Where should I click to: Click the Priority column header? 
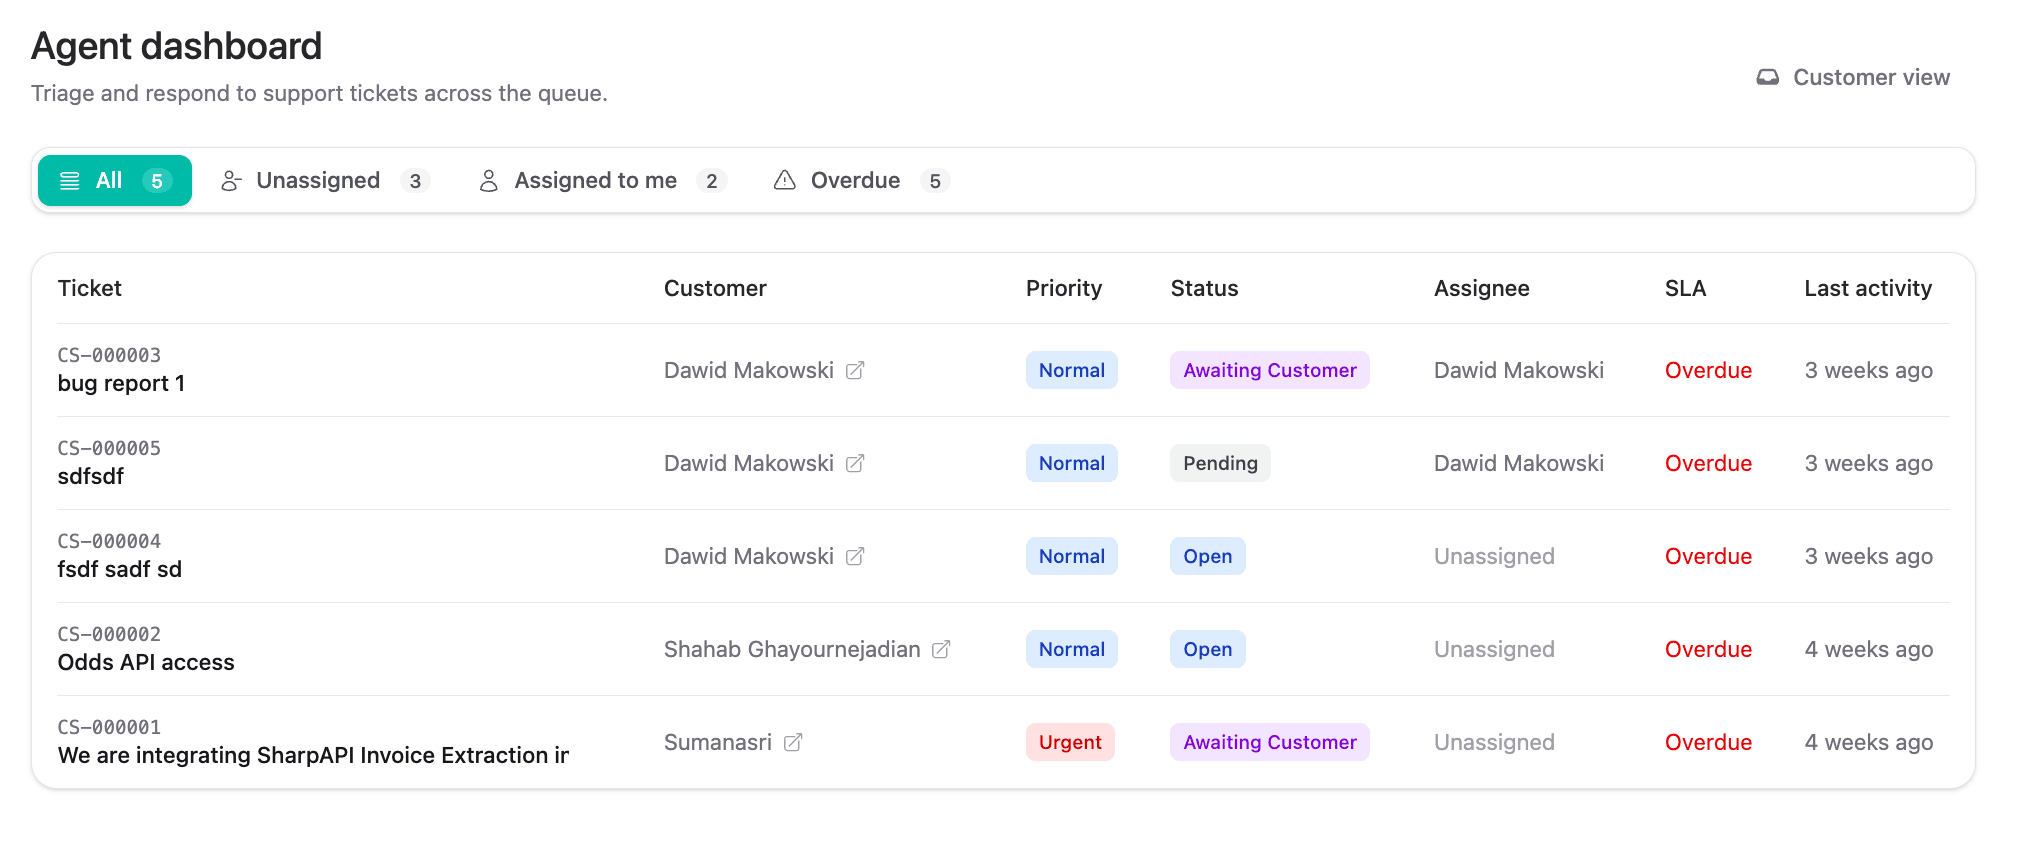point(1064,289)
